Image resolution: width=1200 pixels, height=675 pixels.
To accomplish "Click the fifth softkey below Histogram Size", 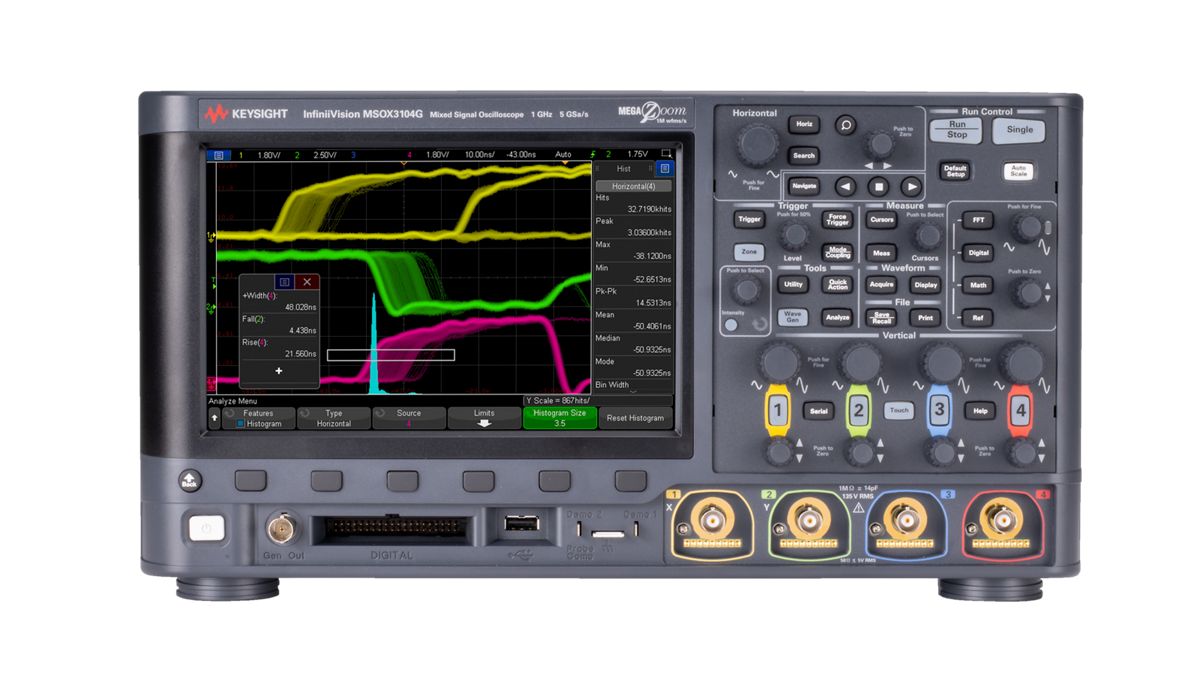I will 554,481.
